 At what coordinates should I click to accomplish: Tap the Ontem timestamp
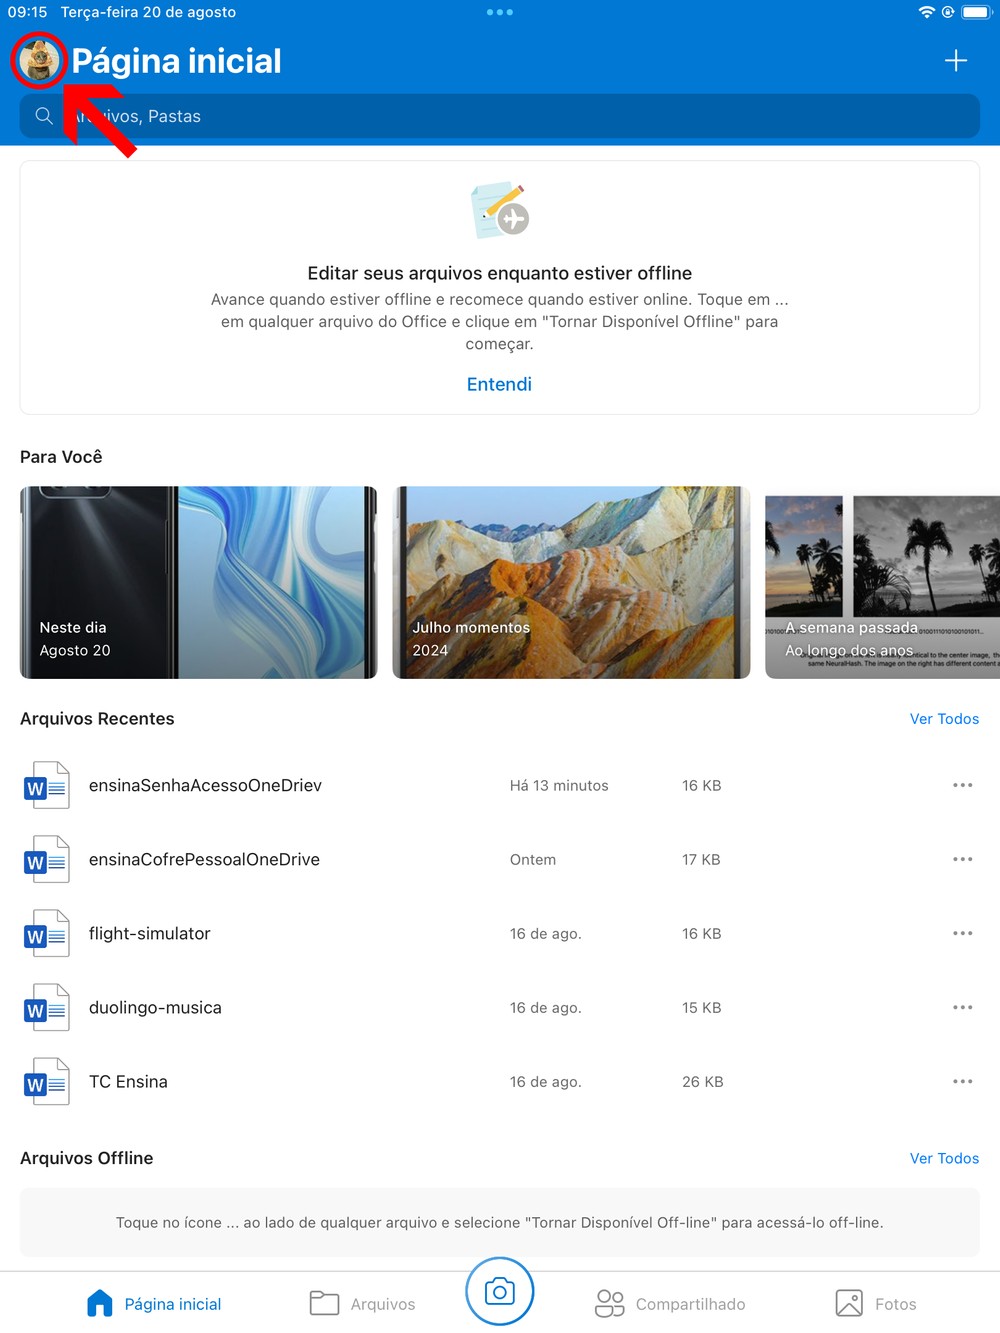[533, 860]
